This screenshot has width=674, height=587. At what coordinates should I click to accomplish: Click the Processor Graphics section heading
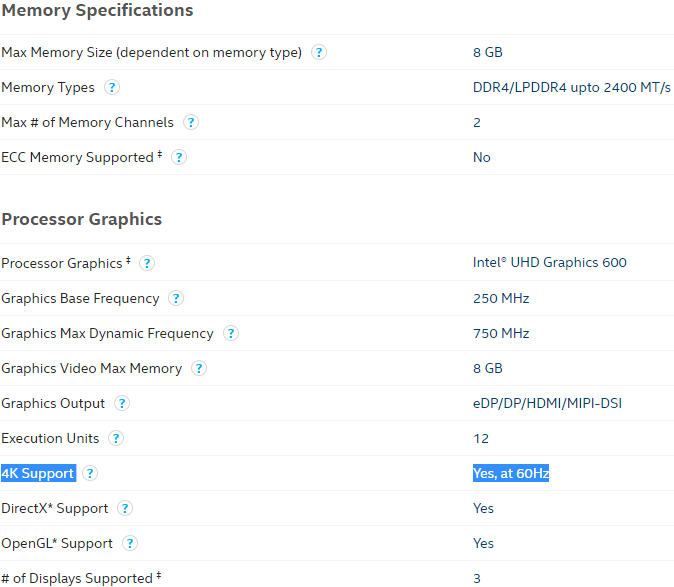[x=82, y=219]
